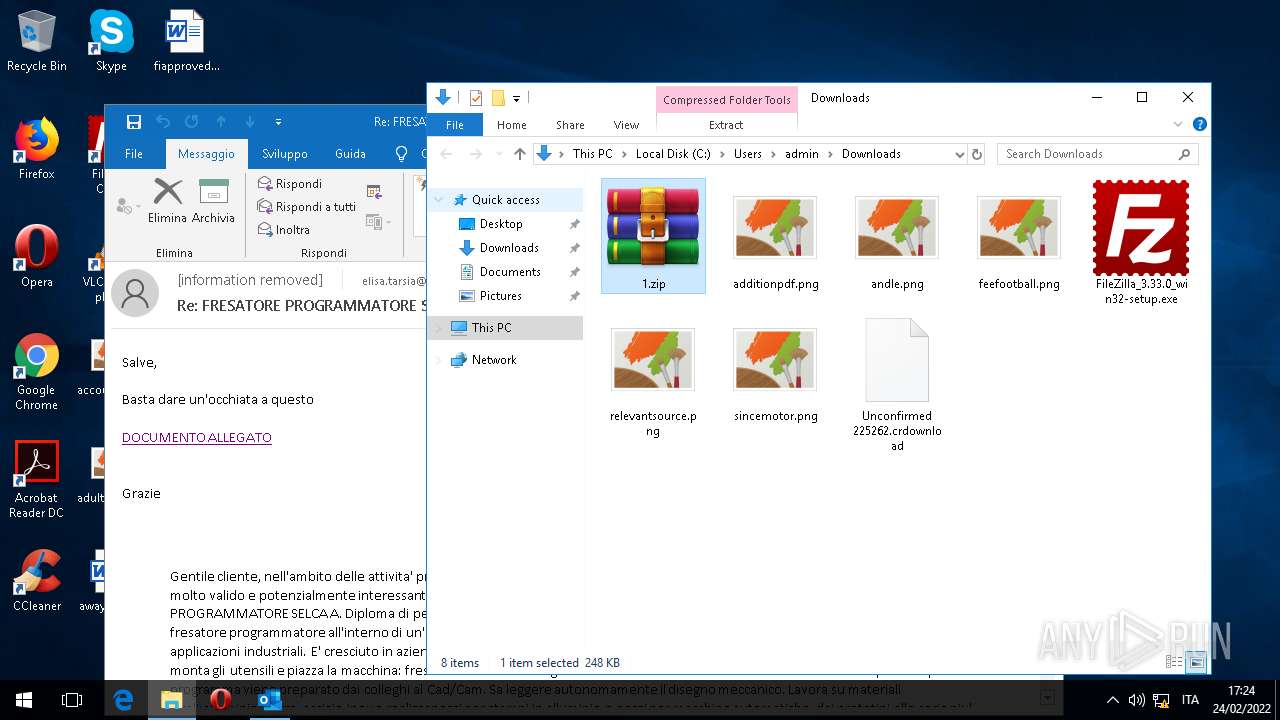The width and height of the screenshot is (1280, 720).
Task: Open Firefox desktop shortcut
Action: pos(36,148)
